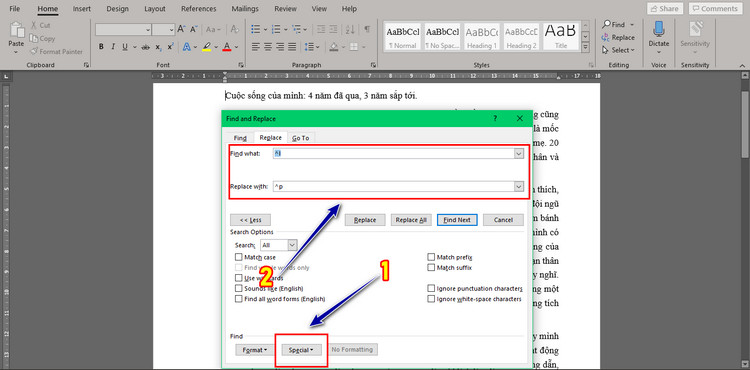Image resolution: width=750 pixels, height=370 pixels.
Task: Justify the paragraph text
Action: (292, 47)
